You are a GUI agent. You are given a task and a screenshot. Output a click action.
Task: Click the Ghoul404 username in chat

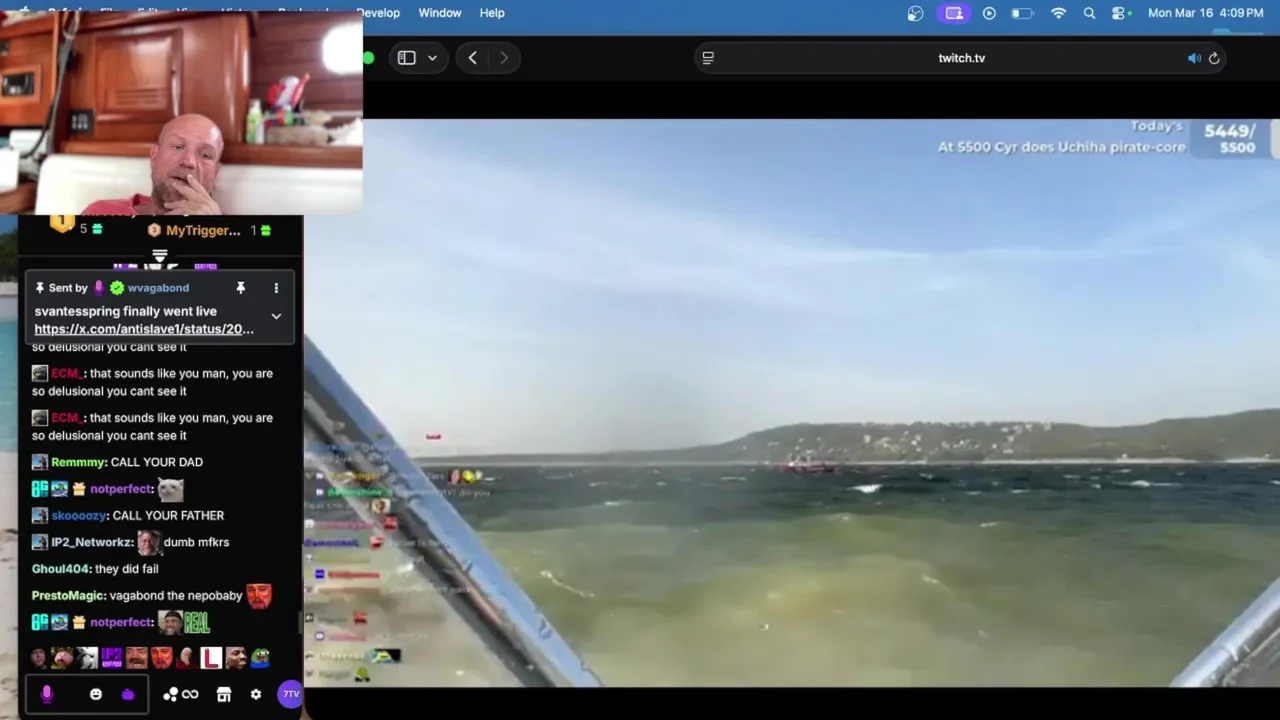point(61,569)
